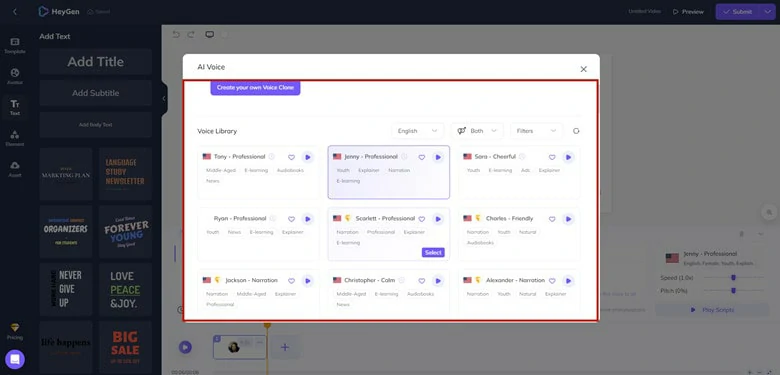Favorite the Christopher - Calm voice
The width and height of the screenshot is (780, 375).
point(422,281)
